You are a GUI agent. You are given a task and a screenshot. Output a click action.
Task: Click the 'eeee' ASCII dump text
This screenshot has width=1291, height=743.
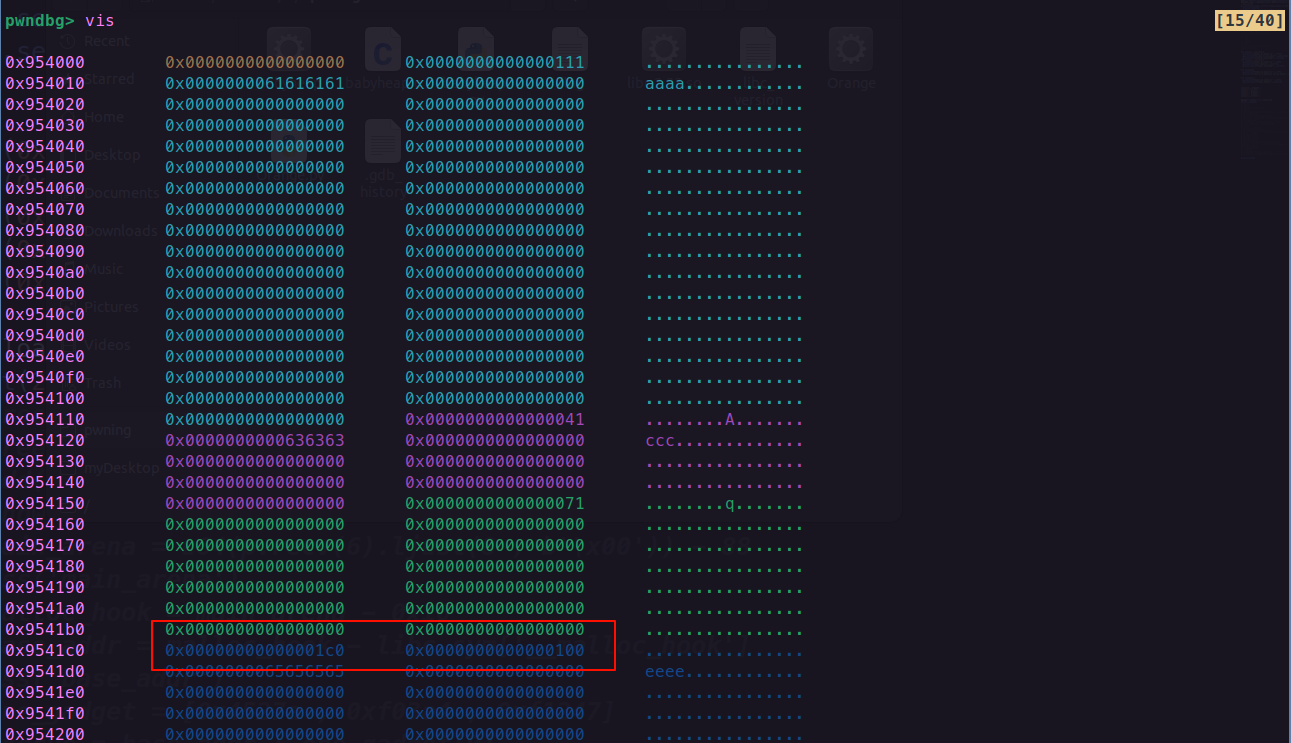point(665,671)
